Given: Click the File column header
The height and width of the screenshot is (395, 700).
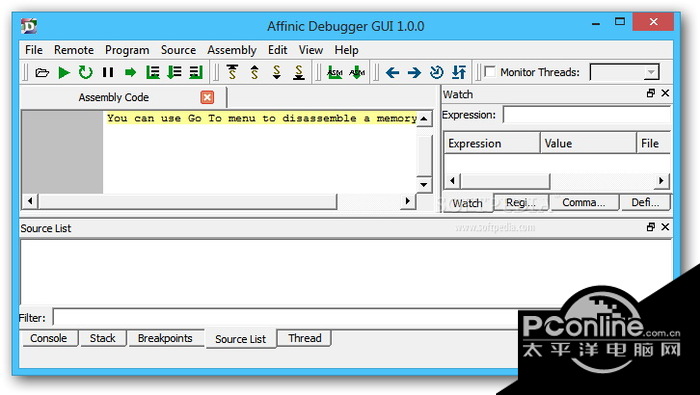Looking at the screenshot, I should pyautogui.click(x=654, y=143).
